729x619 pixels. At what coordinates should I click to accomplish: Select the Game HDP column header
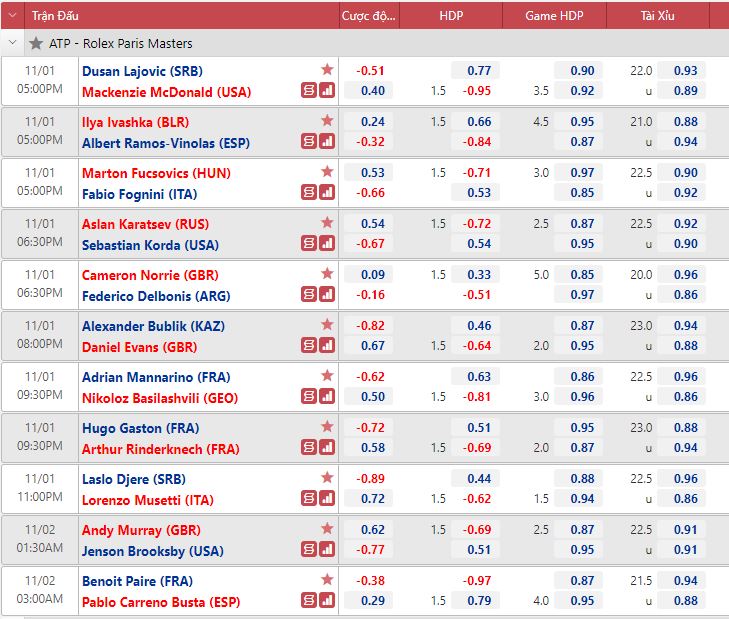coord(554,16)
